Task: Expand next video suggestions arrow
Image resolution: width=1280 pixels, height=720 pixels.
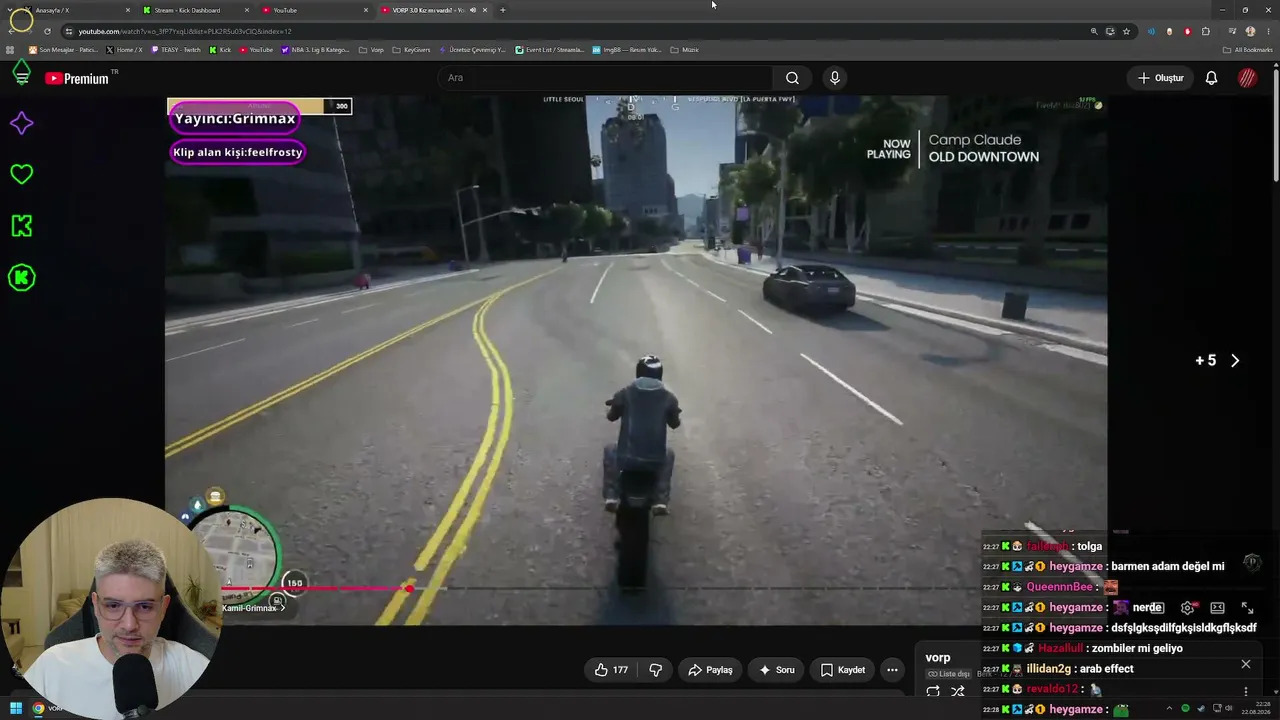Action: click(x=1235, y=361)
